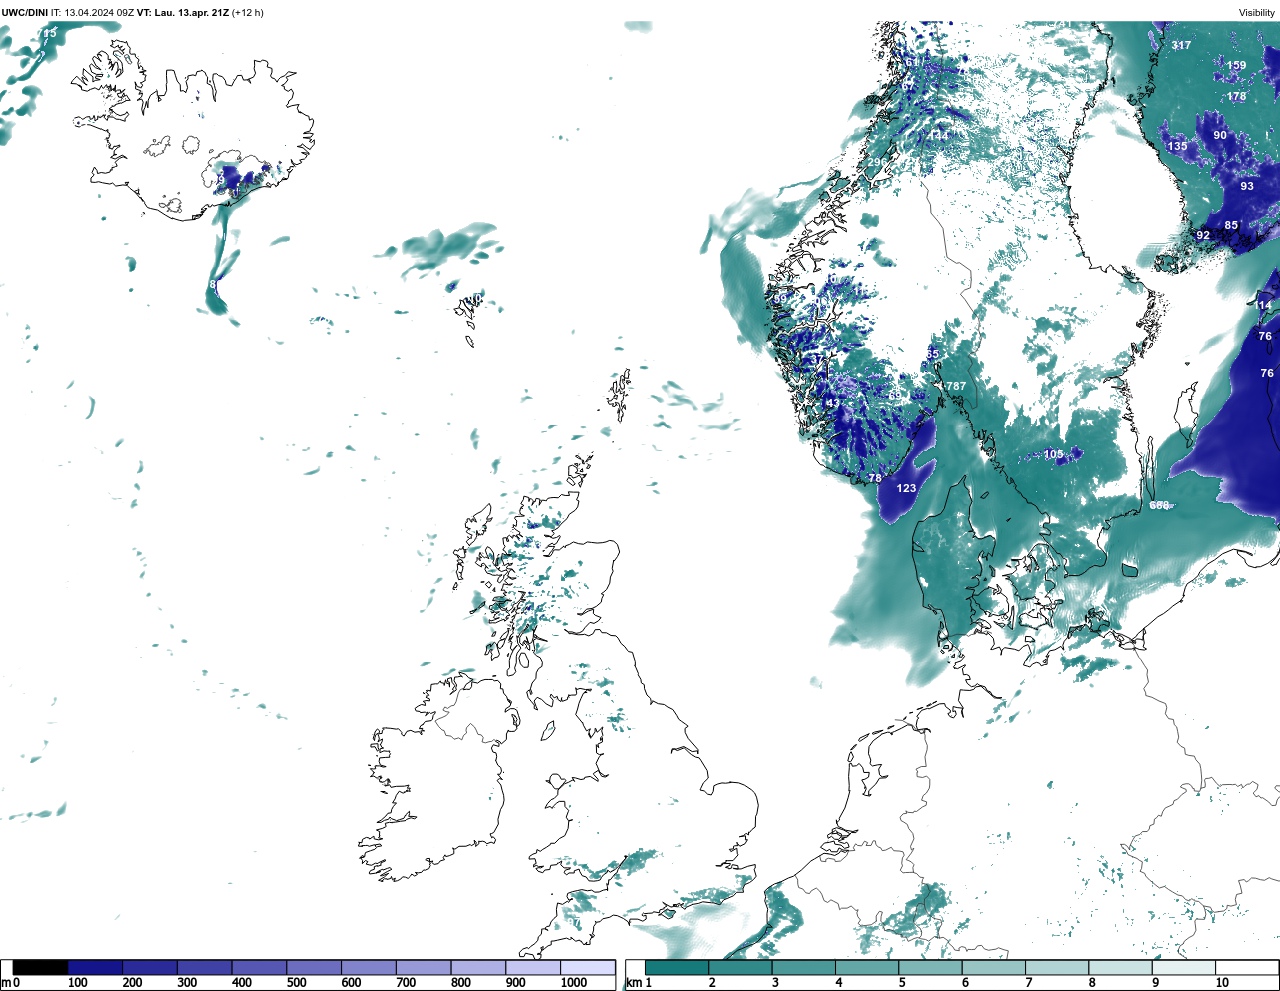Click the visibility value '93'
The height and width of the screenshot is (991, 1280).
tap(1247, 186)
